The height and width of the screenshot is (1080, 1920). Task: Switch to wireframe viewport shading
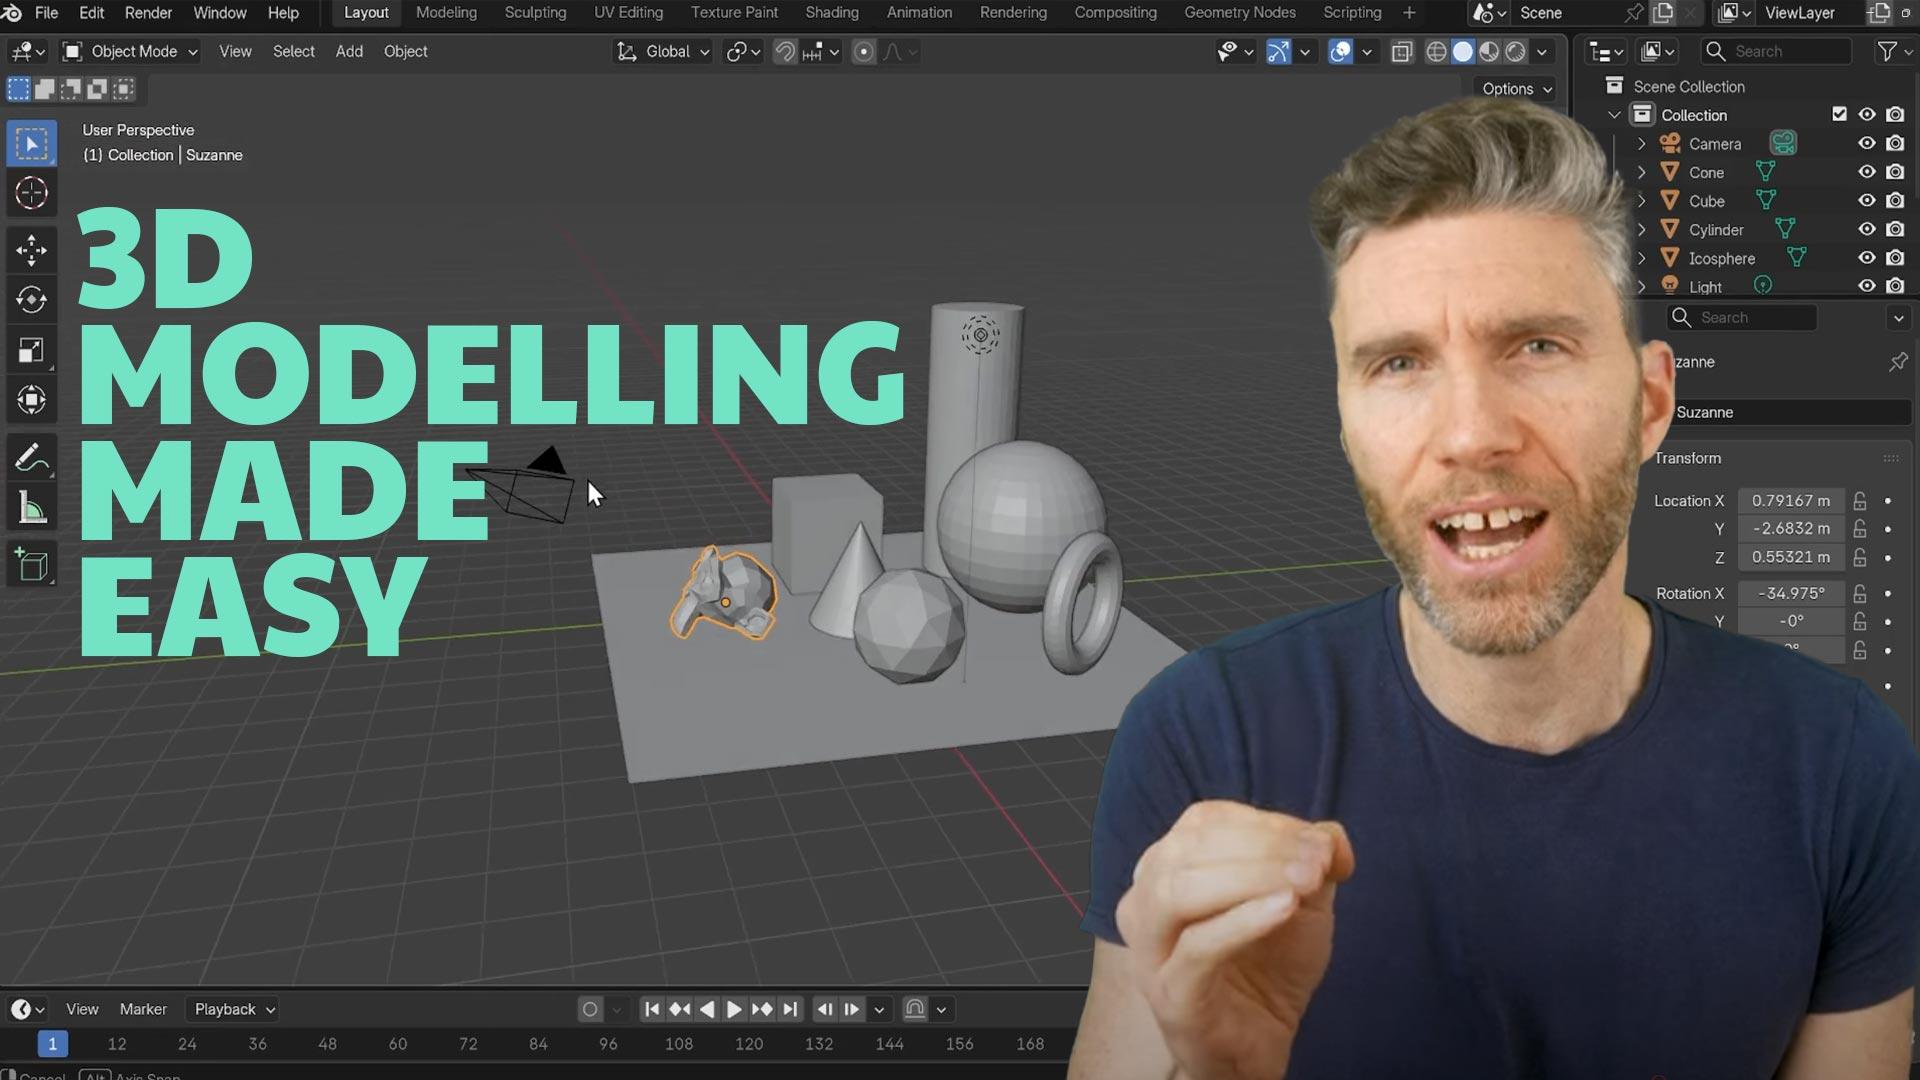(1436, 52)
